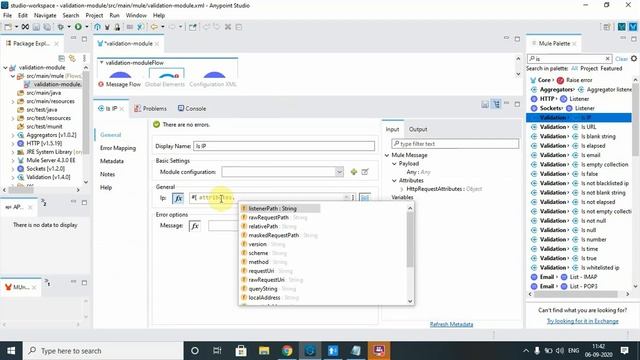The width and height of the screenshot is (640, 360).
Task: Collapse validation-module project in Package Explorer
Action: pos(5,68)
